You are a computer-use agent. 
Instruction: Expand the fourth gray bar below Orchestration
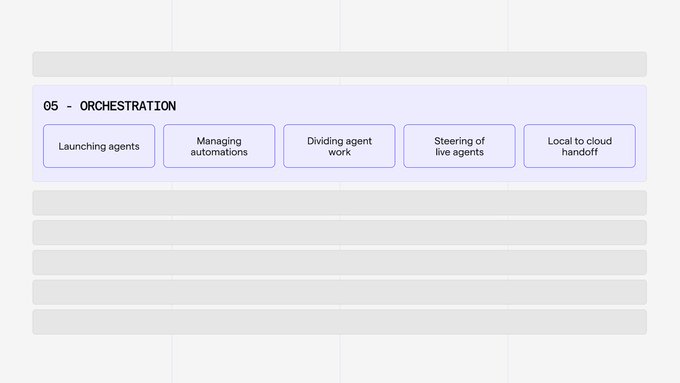pyautogui.click(x=340, y=292)
